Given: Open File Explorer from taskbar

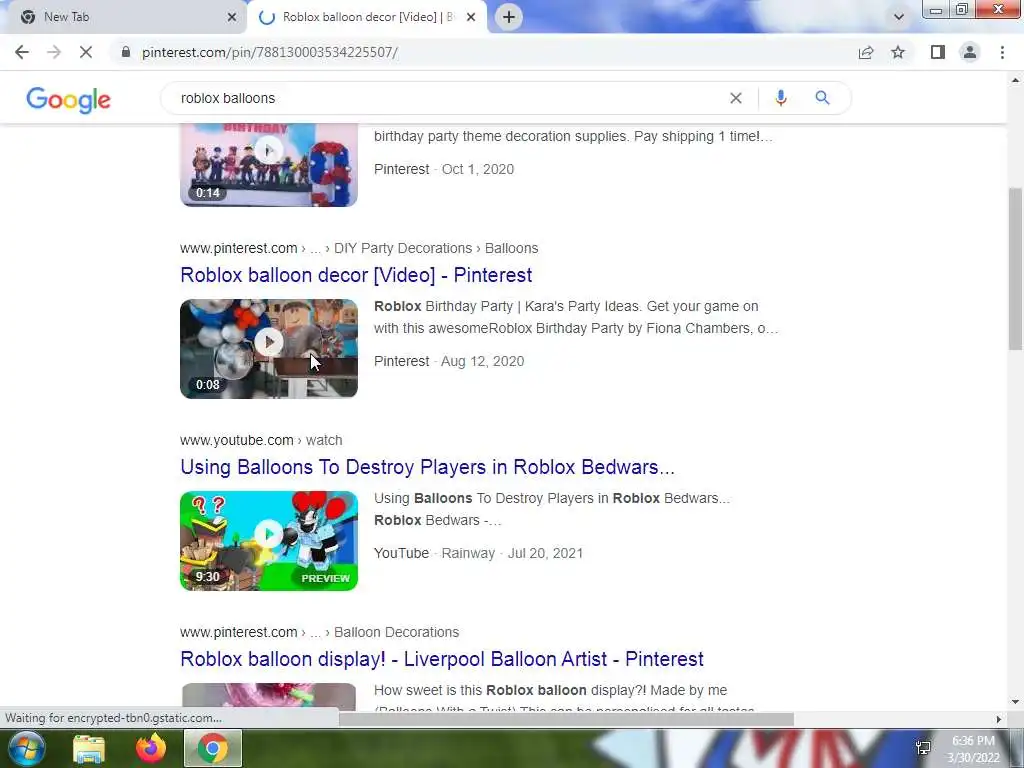Looking at the screenshot, I should click(89, 748).
